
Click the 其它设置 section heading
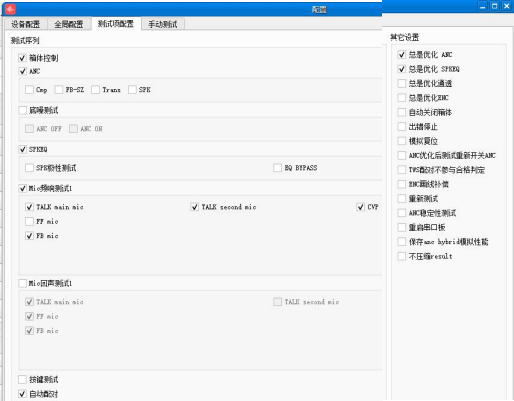[405, 37]
